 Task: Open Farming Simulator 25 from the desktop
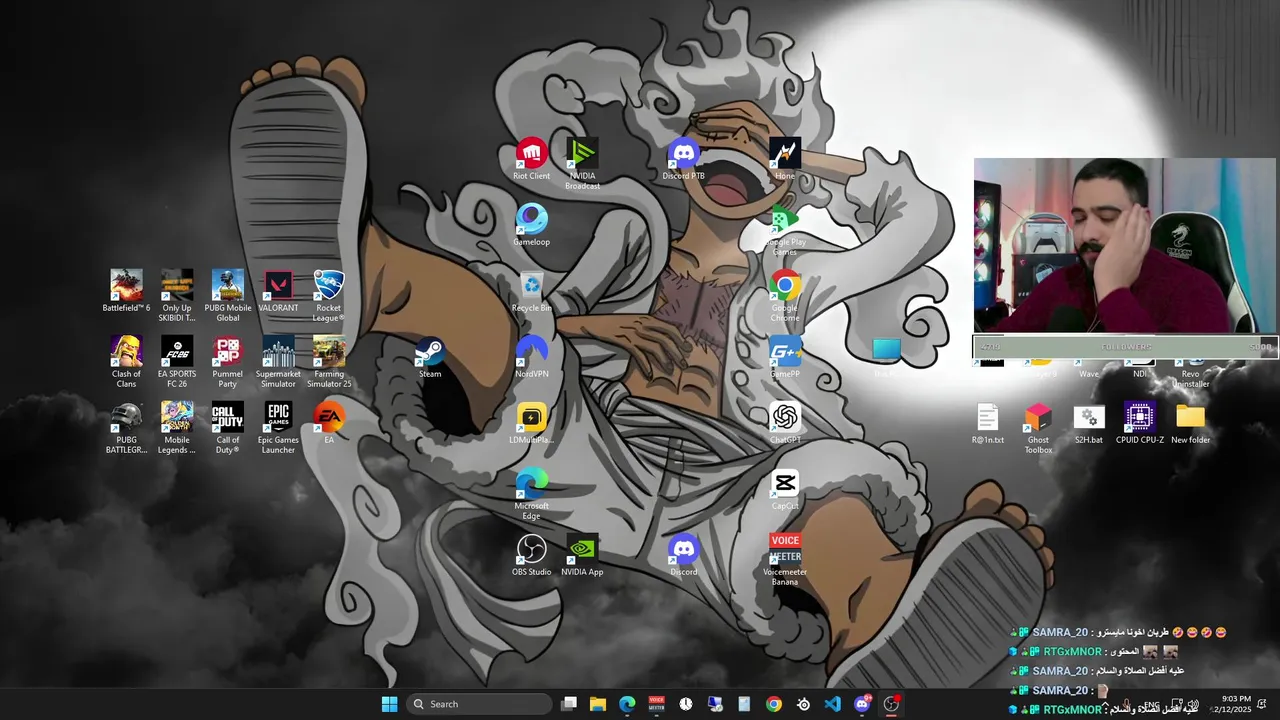329,362
